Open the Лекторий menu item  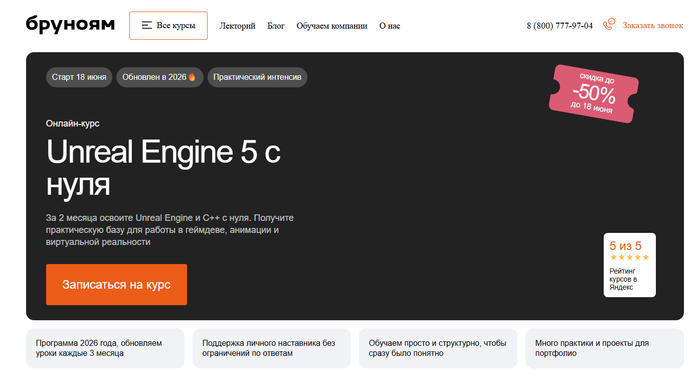click(238, 26)
